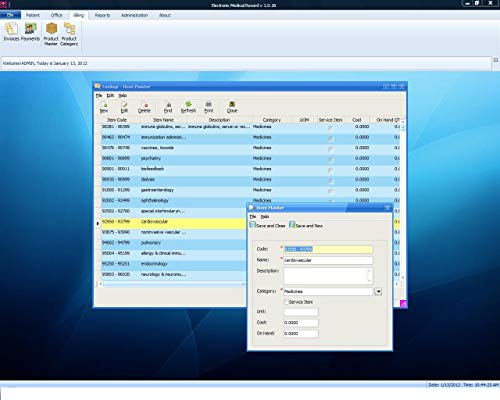Click Save and New in dialog
The image size is (500, 400).
[x=306, y=225]
